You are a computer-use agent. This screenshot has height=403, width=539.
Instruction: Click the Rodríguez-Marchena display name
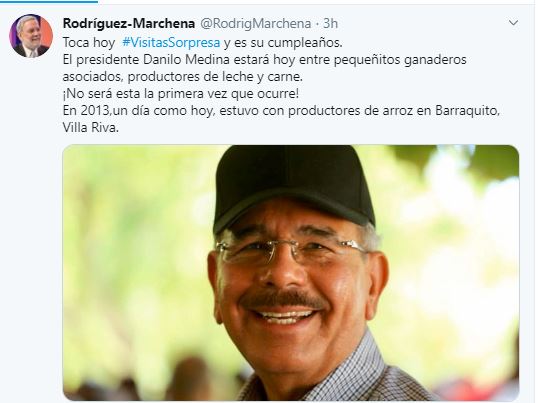point(129,23)
